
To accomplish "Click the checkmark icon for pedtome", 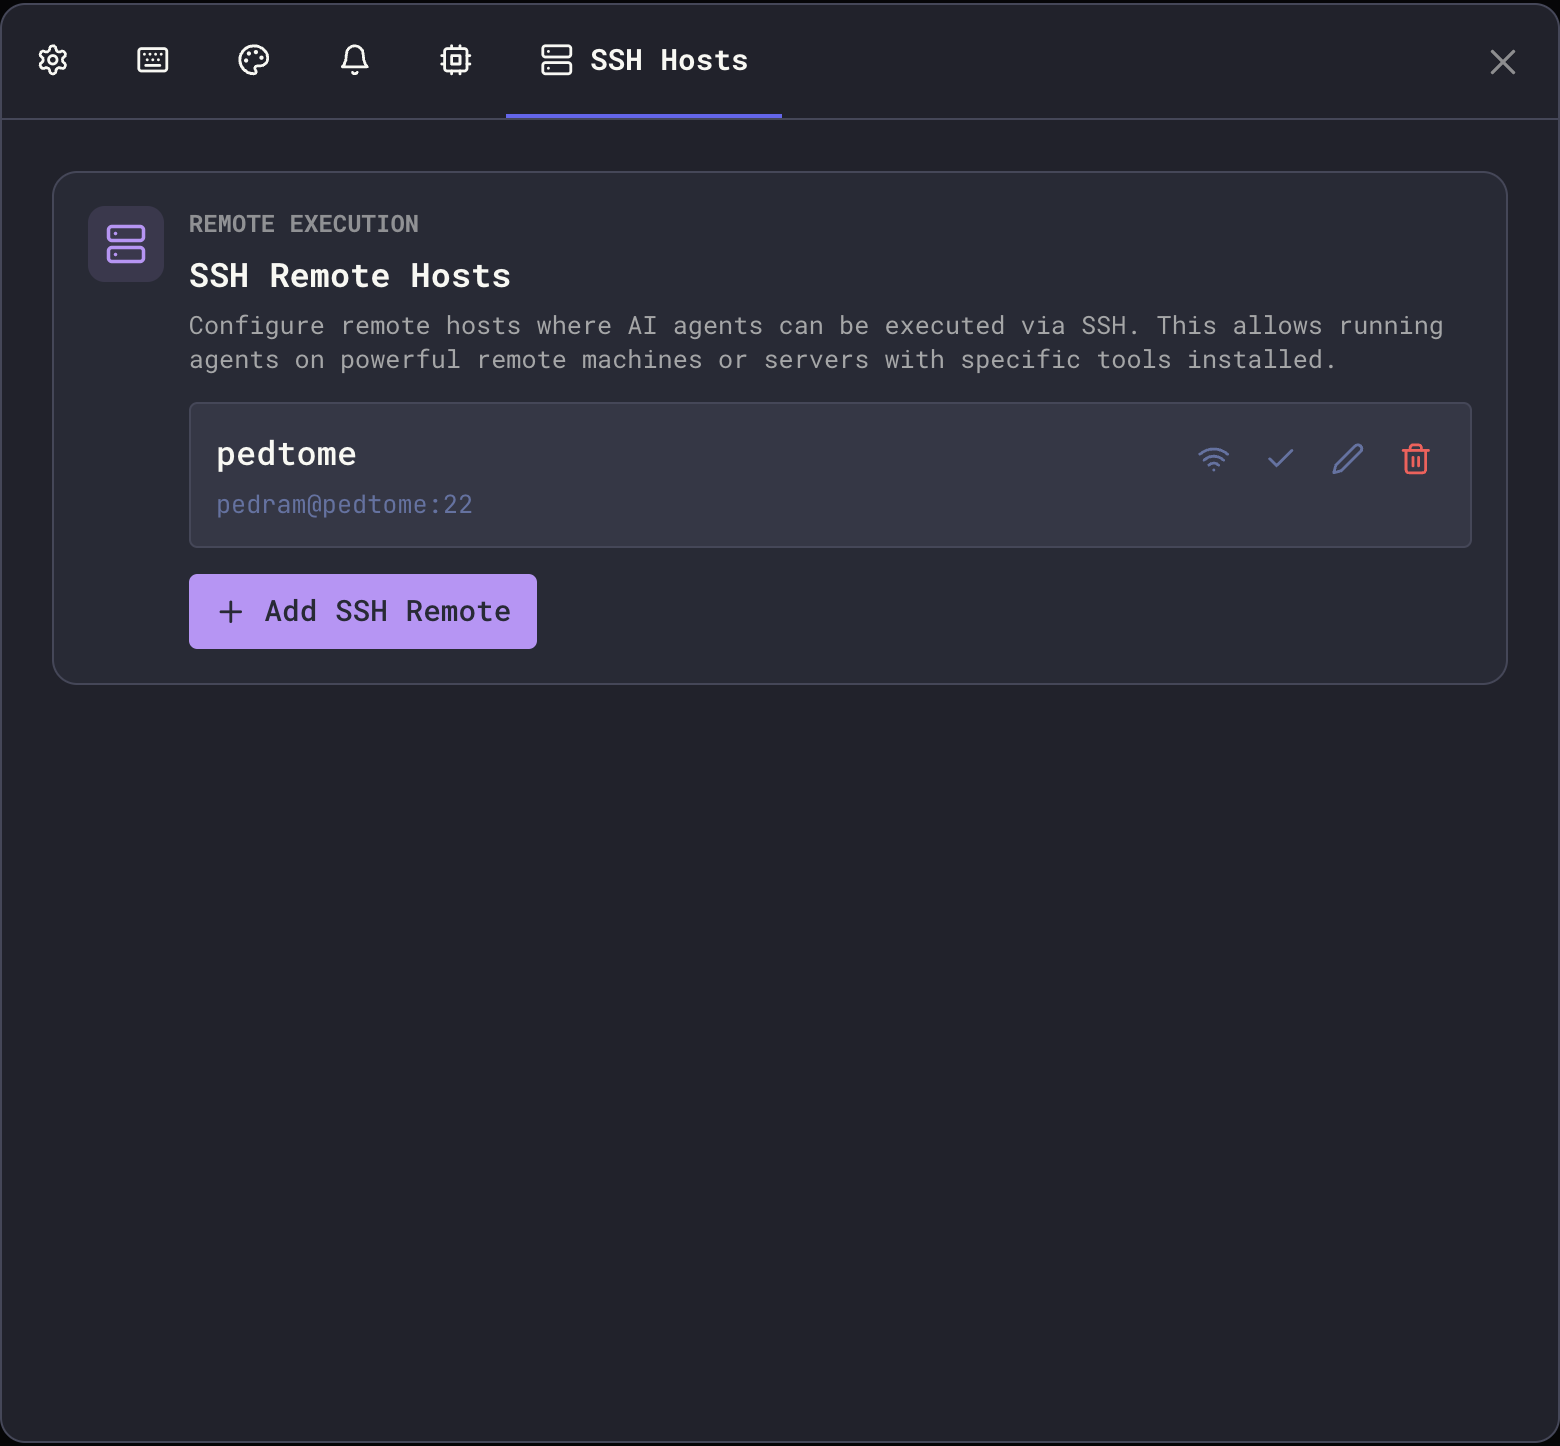I will click(x=1280, y=459).
